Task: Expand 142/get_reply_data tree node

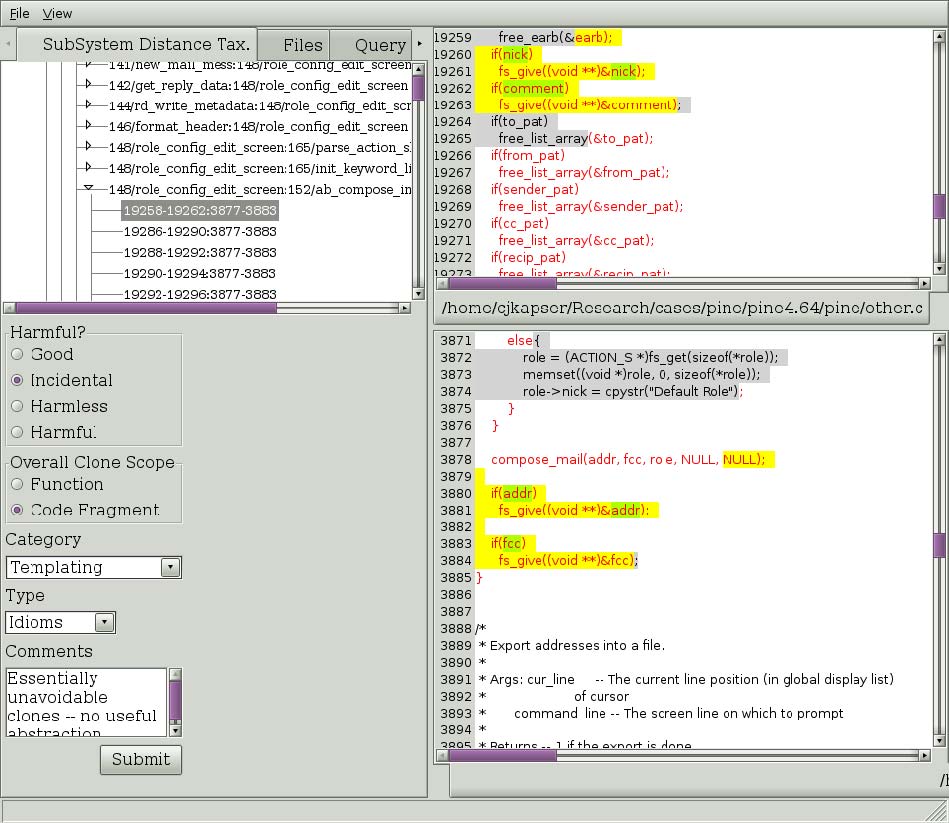Action: click(x=88, y=84)
